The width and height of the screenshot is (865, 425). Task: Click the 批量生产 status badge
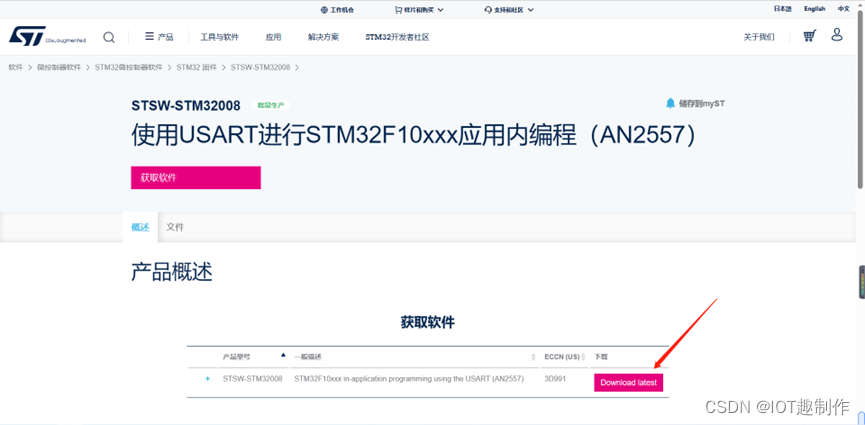coord(271,105)
